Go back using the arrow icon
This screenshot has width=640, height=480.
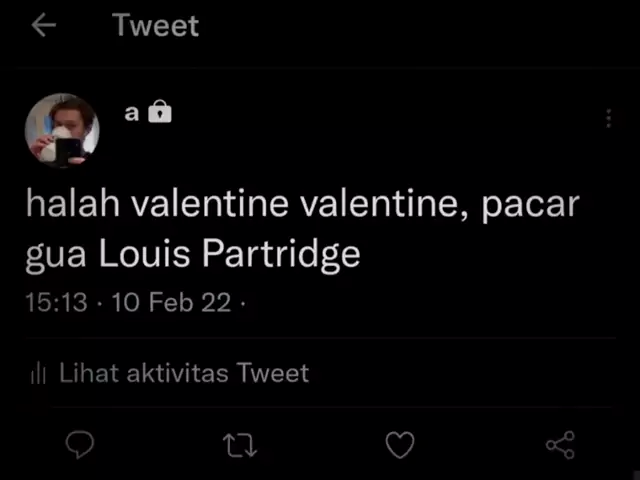coord(44,25)
